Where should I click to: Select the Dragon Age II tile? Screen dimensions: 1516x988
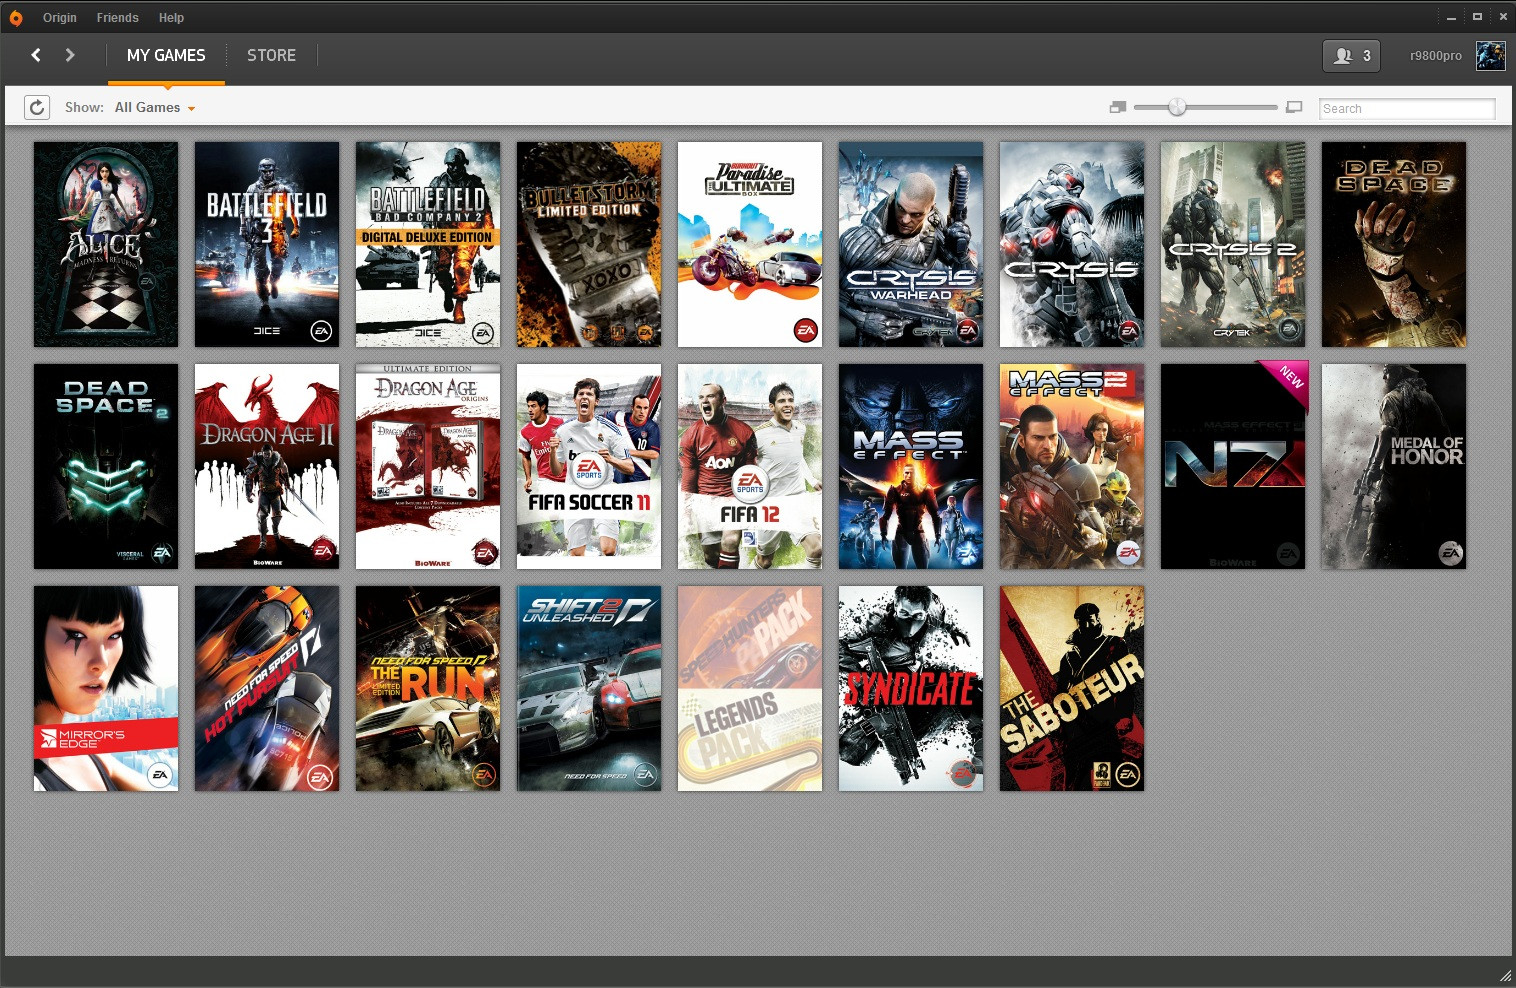click(267, 466)
